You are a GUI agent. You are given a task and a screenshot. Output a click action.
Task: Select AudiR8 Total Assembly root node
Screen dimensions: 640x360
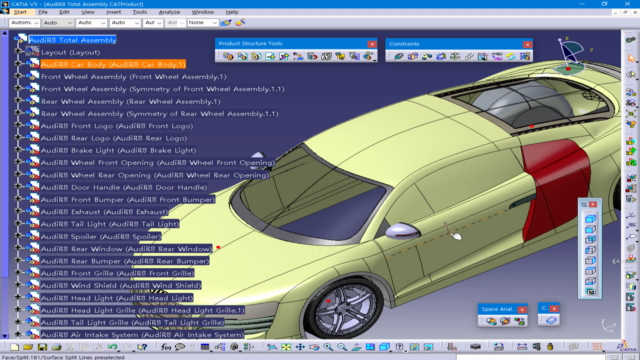point(73,40)
